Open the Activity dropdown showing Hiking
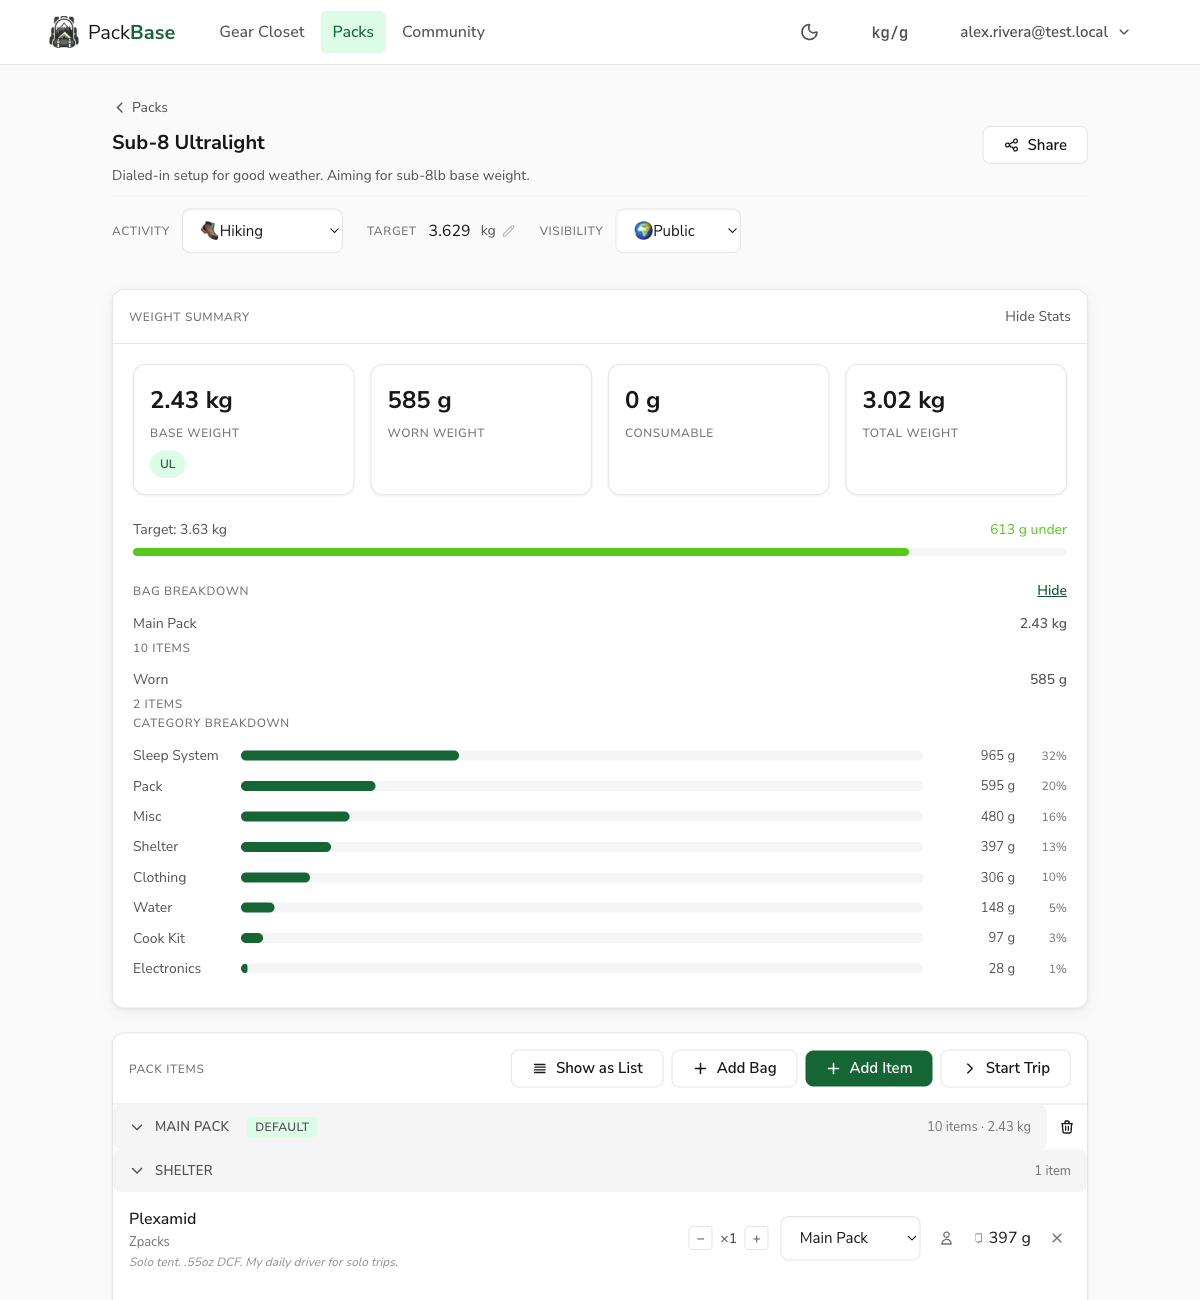 [262, 231]
